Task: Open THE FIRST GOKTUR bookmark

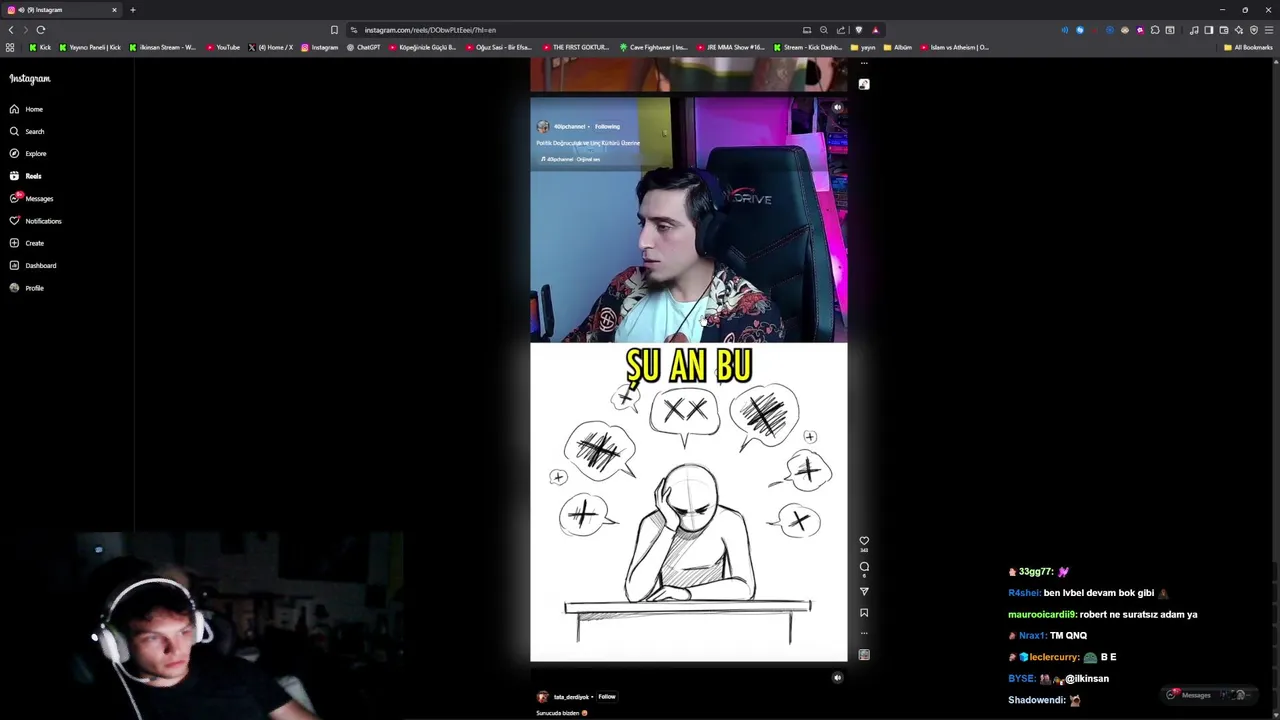Action: pos(576,47)
